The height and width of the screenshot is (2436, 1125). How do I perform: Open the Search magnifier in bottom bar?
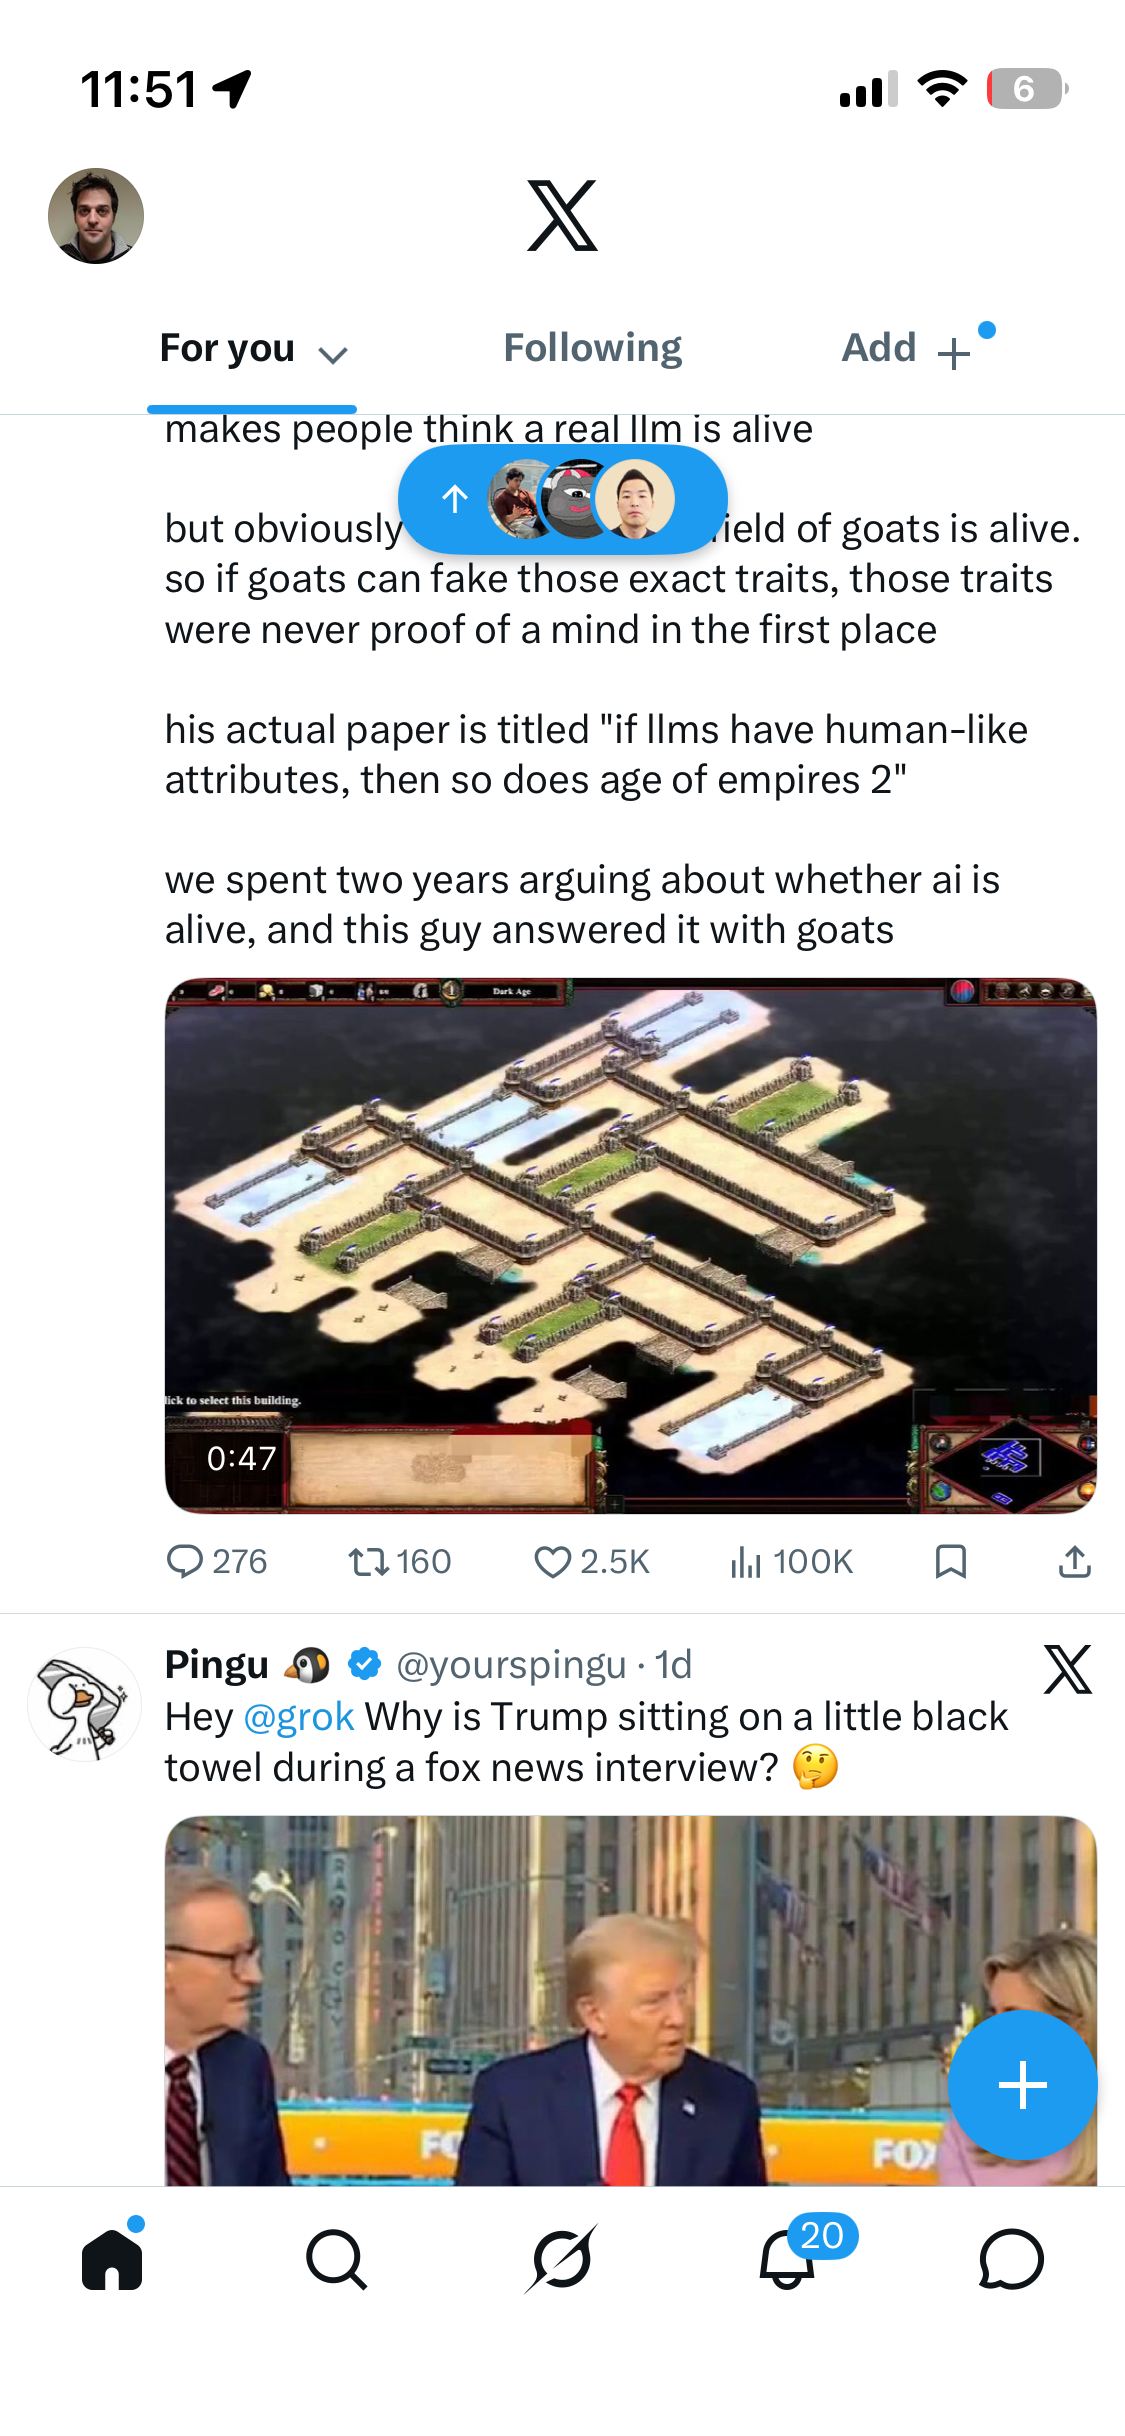click(337, 2259)
